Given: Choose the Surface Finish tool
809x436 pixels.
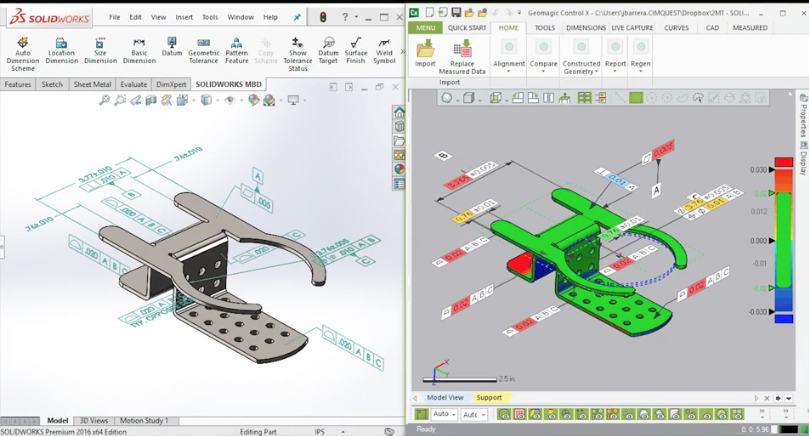Looking at the screenshot, I should coord(355,51).
